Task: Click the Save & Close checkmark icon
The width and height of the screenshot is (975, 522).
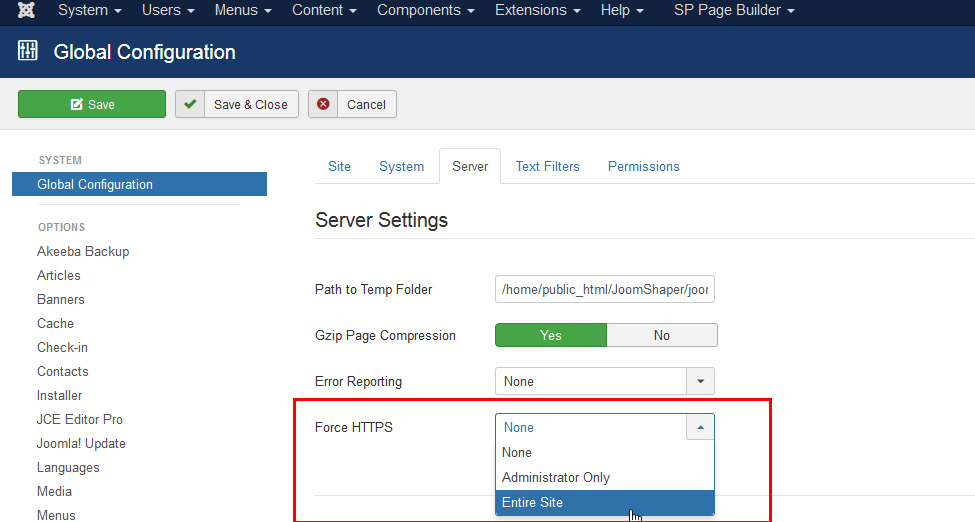Action: (x=190, y=104)
